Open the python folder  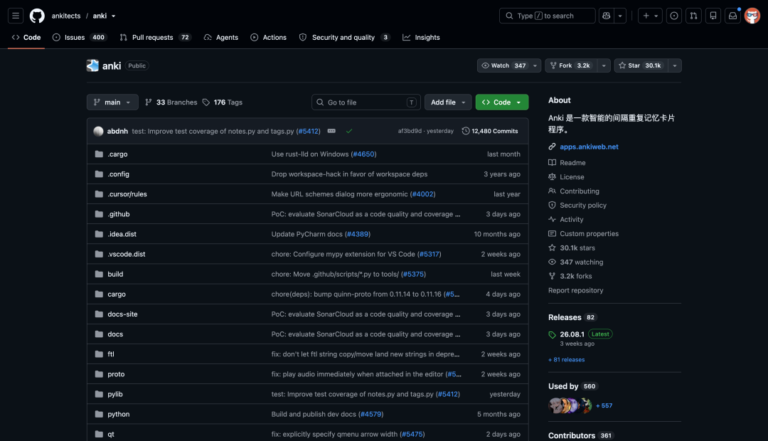[119, 414]
